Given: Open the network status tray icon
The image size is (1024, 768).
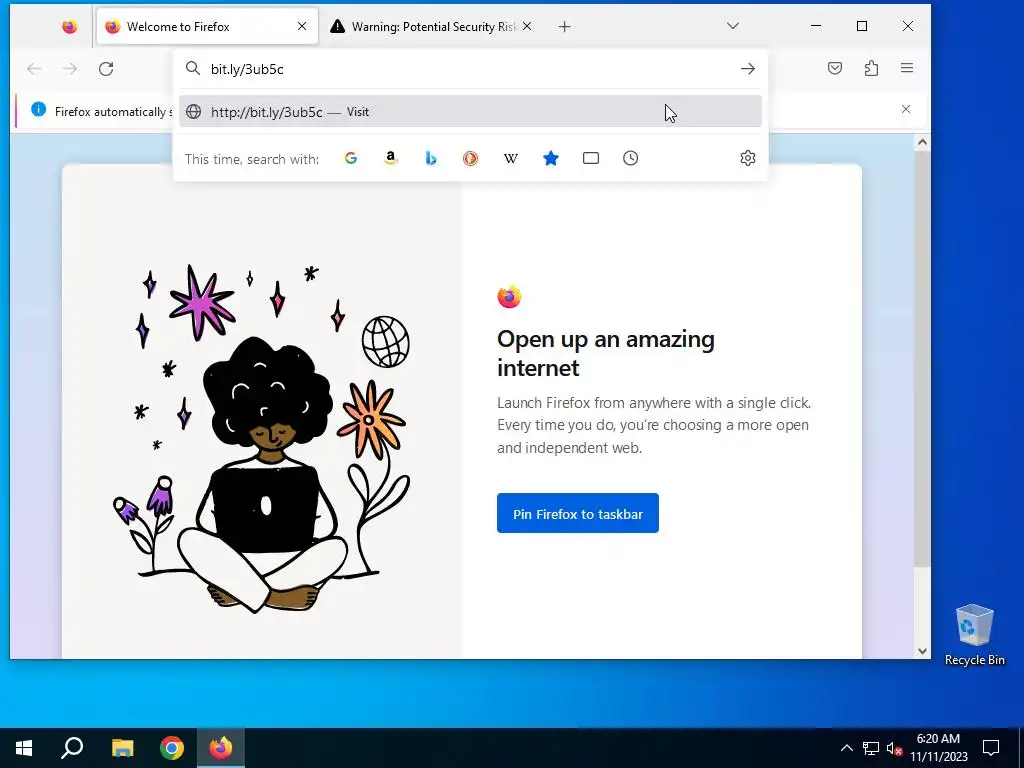Looking at the screenshot, I should tap(871, 748).
